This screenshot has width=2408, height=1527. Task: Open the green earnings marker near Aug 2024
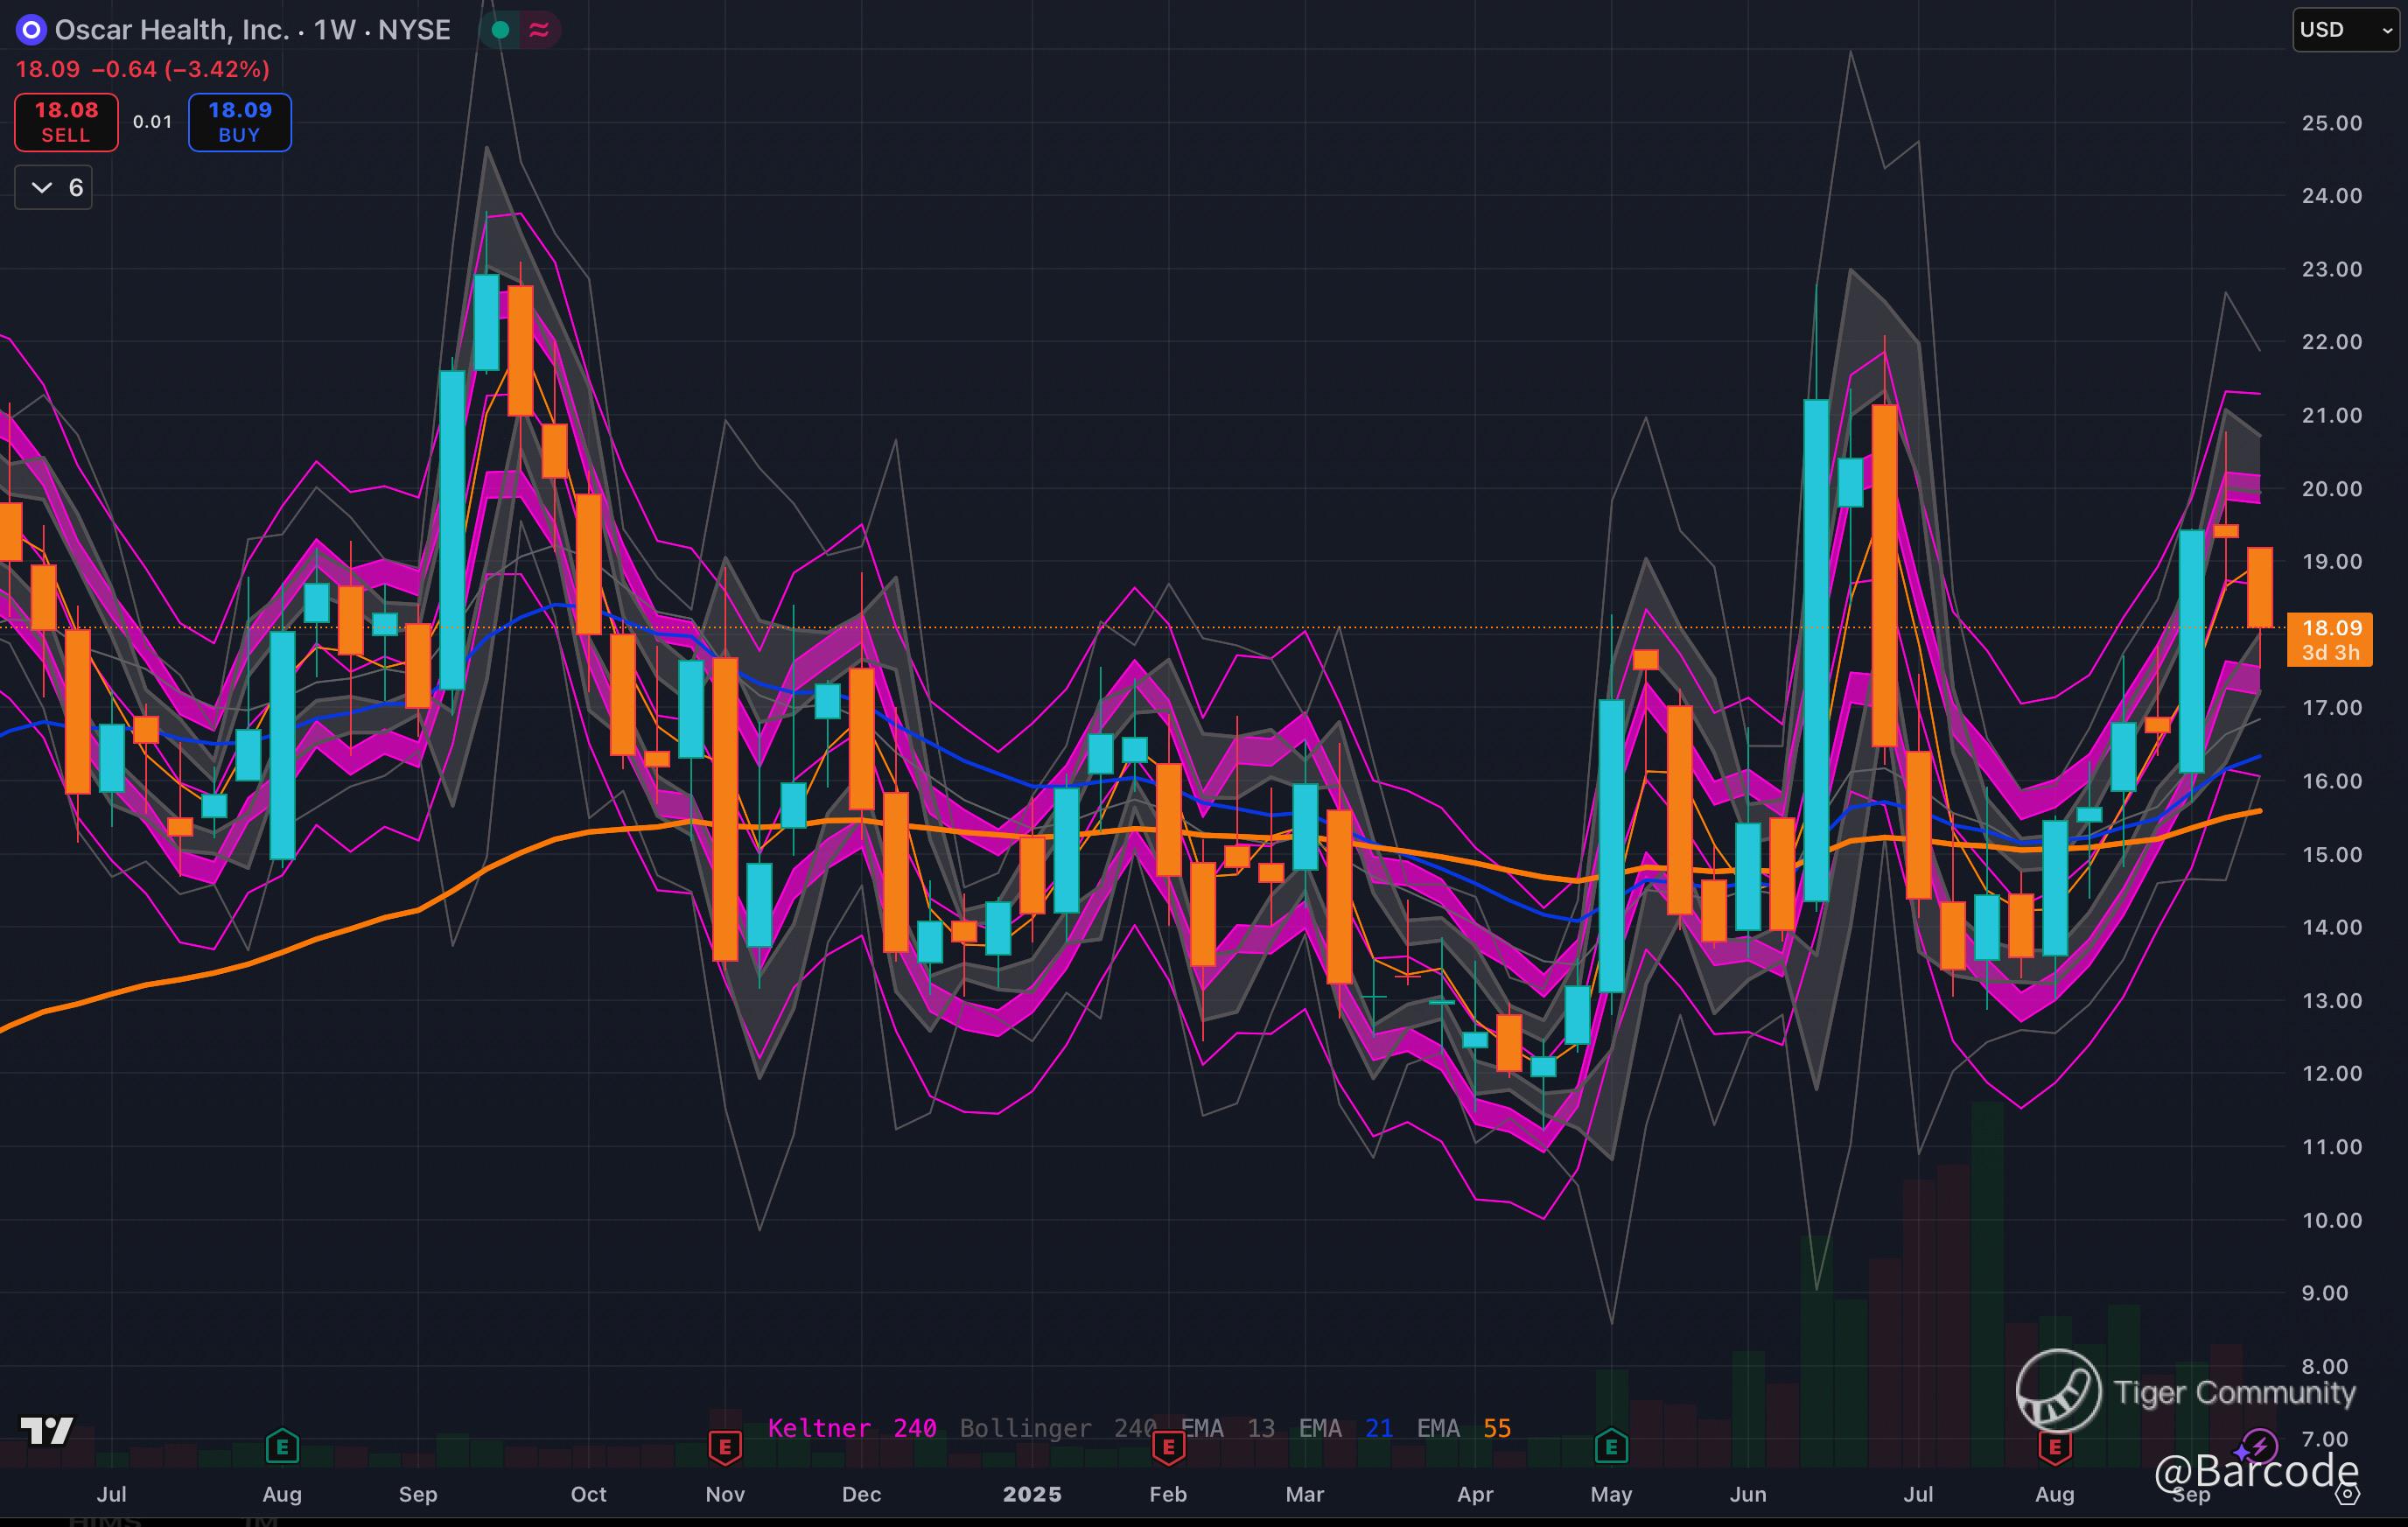[x=282, y=1446]
